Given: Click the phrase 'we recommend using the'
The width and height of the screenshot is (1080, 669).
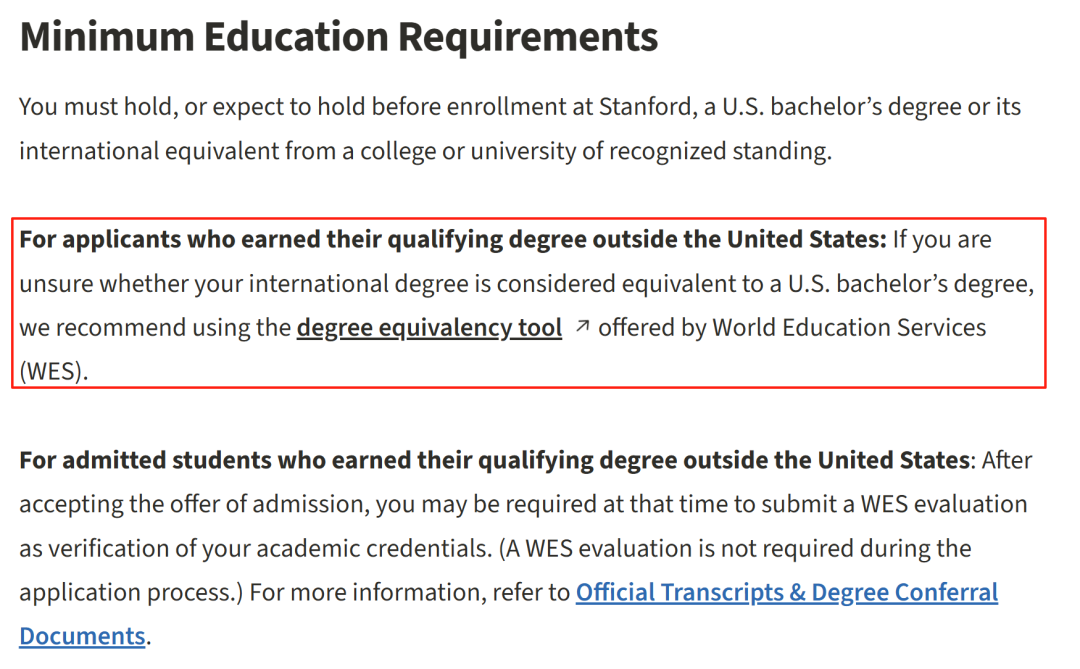Looking at the screenshot, I should point(155,328).
